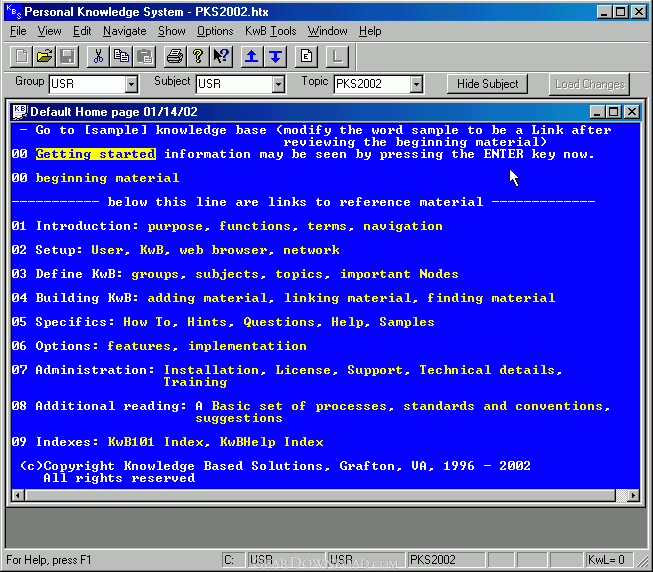
Task: Open the Navigate menu
Action: click(x=125, y=31)
